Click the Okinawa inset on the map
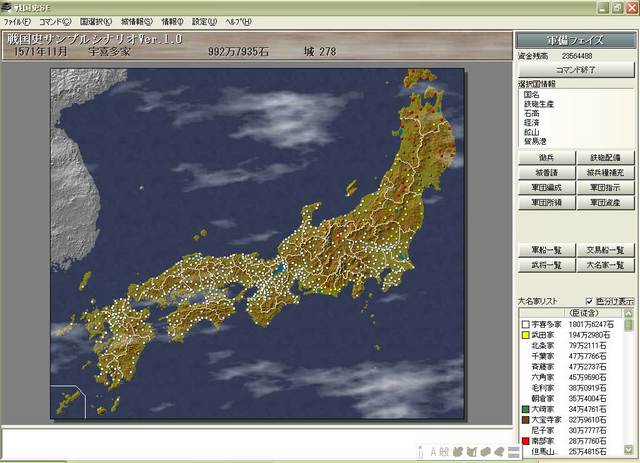 [68, 402]
